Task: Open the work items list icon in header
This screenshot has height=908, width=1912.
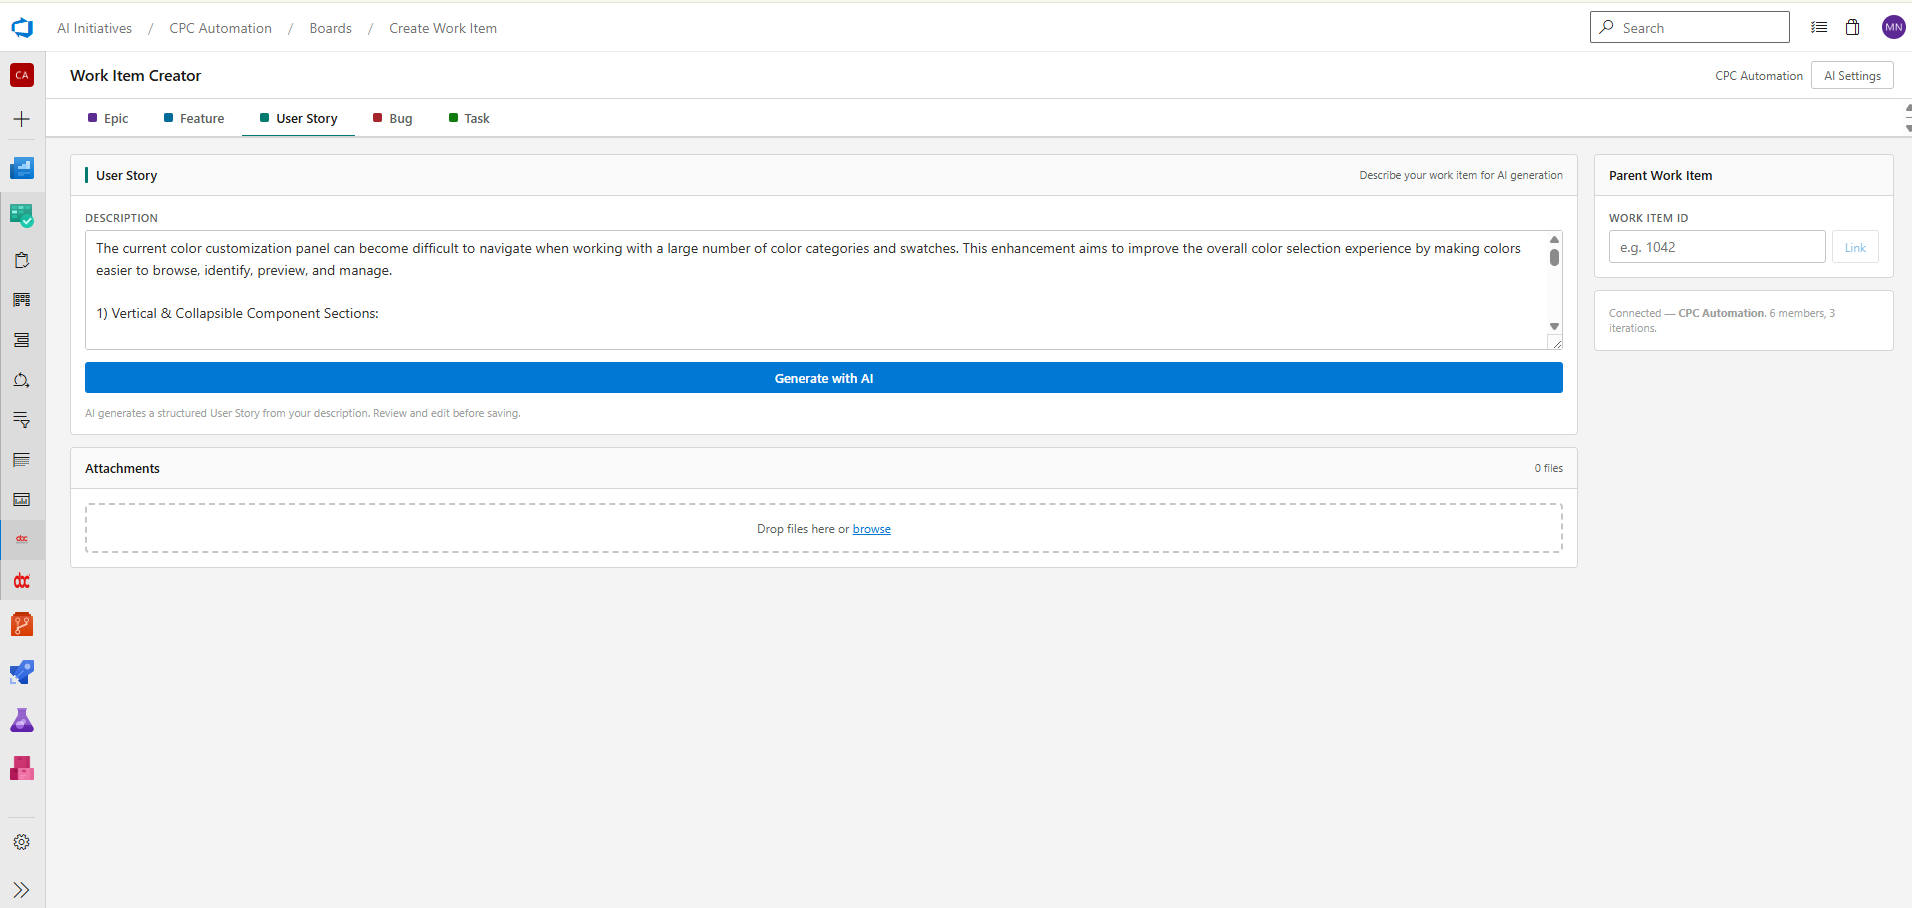Action: 1819,27
